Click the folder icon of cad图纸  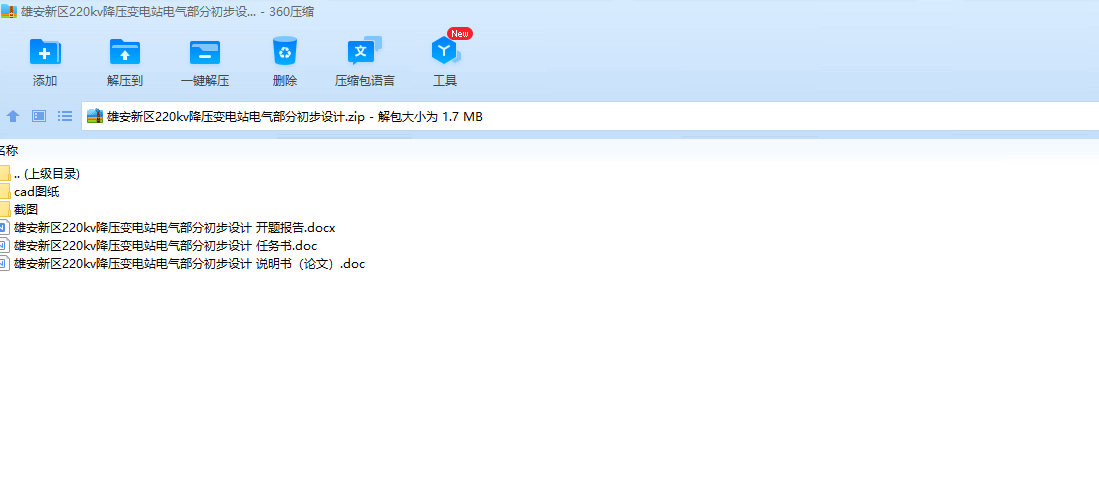point(5,191)
